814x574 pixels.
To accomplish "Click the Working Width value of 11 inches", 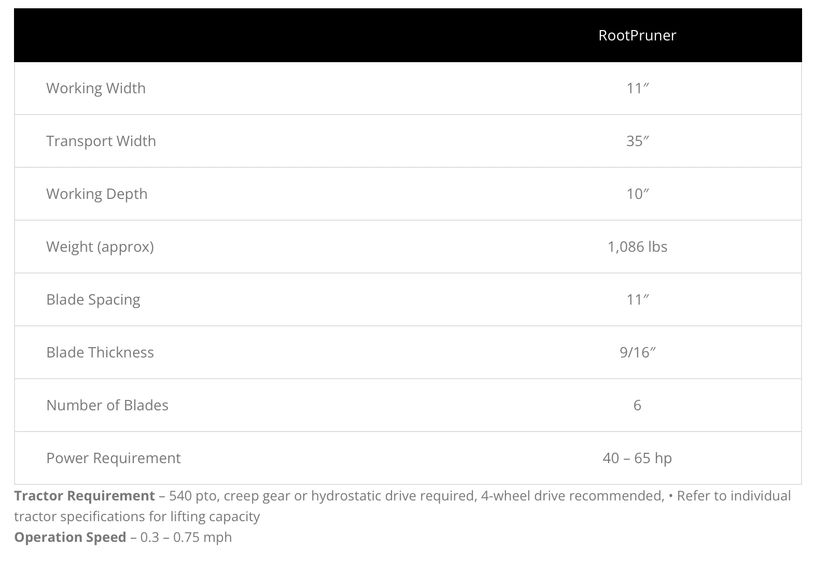I will click(637, 88).
